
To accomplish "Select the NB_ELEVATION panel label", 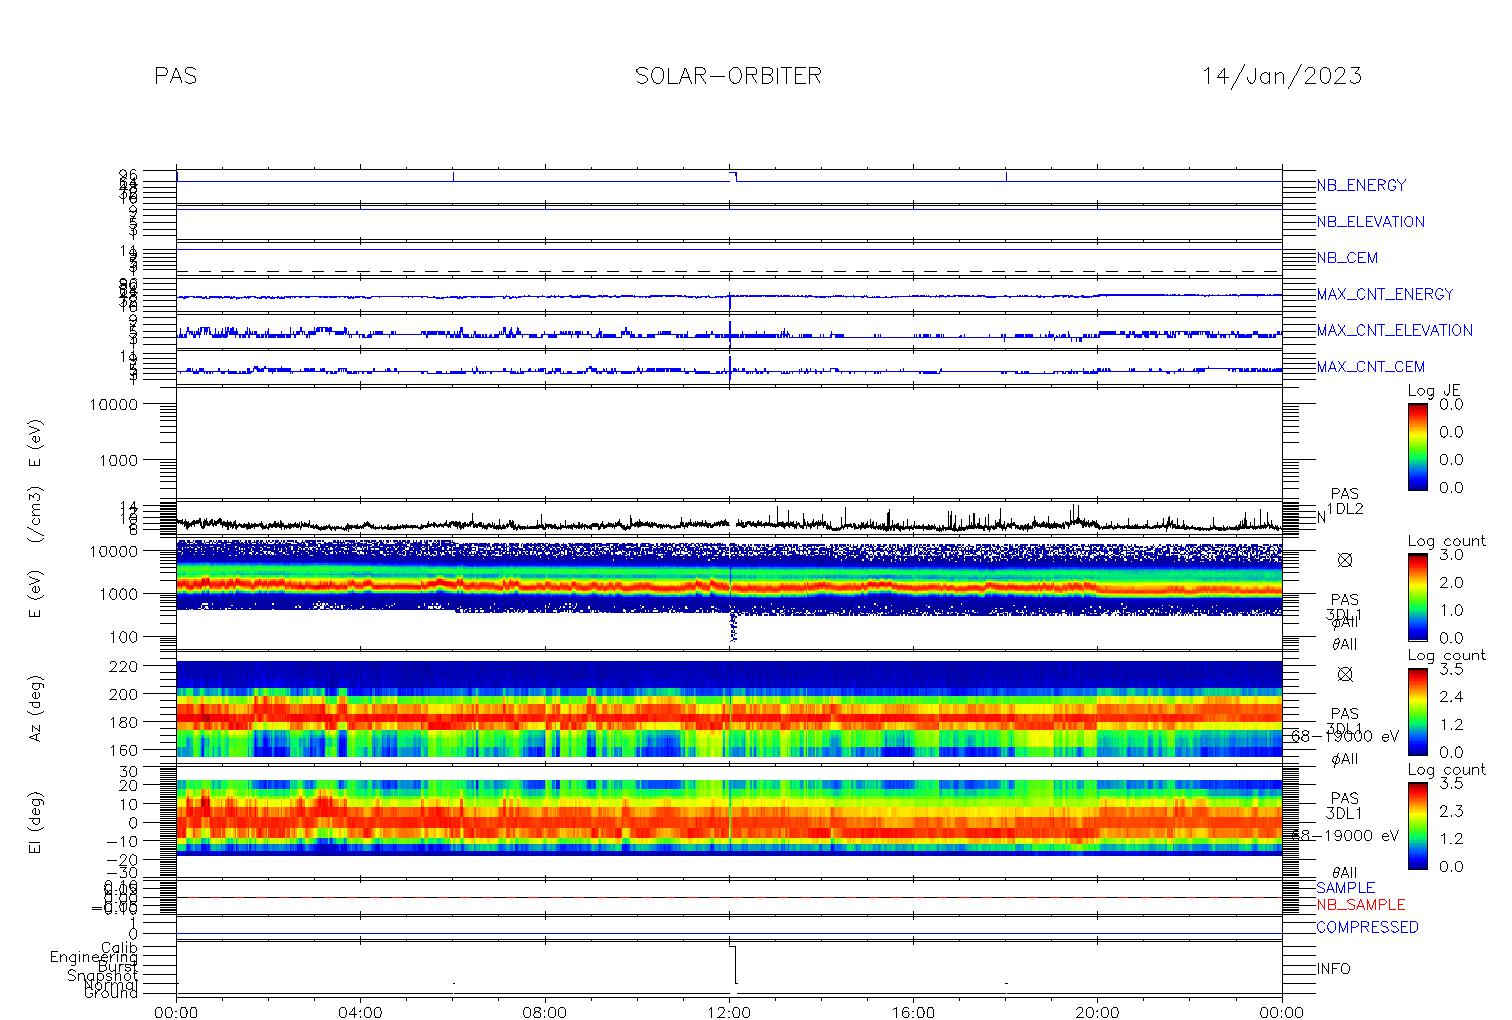I will coord(1370,222).
